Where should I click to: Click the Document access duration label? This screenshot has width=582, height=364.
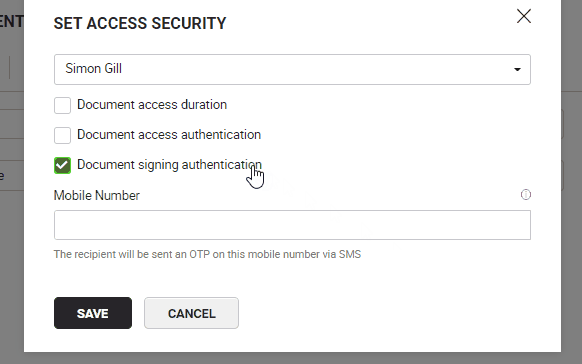152,105
